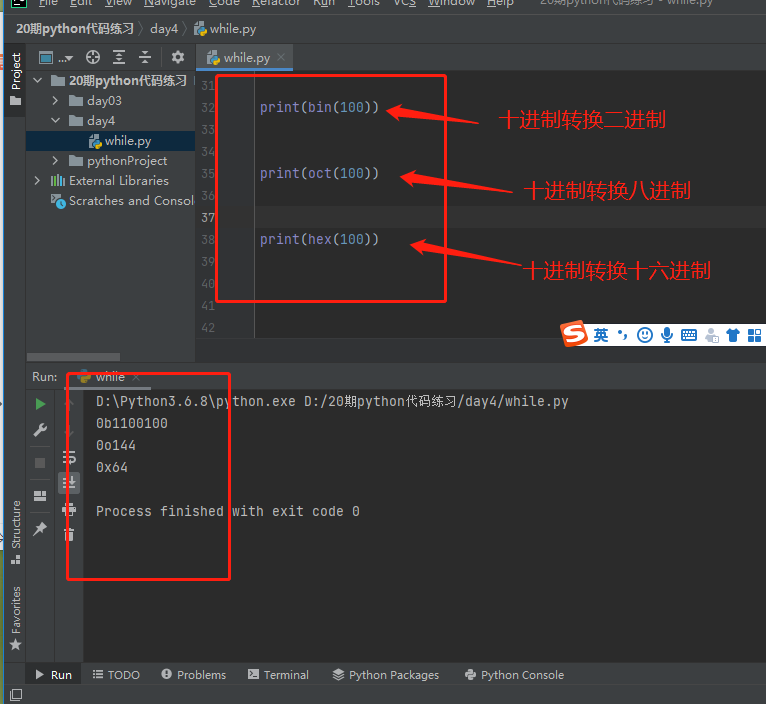Open the Problems tool window
Image resolution: width=766 pixels, height=704 pixels.
[x=194, y=675]
